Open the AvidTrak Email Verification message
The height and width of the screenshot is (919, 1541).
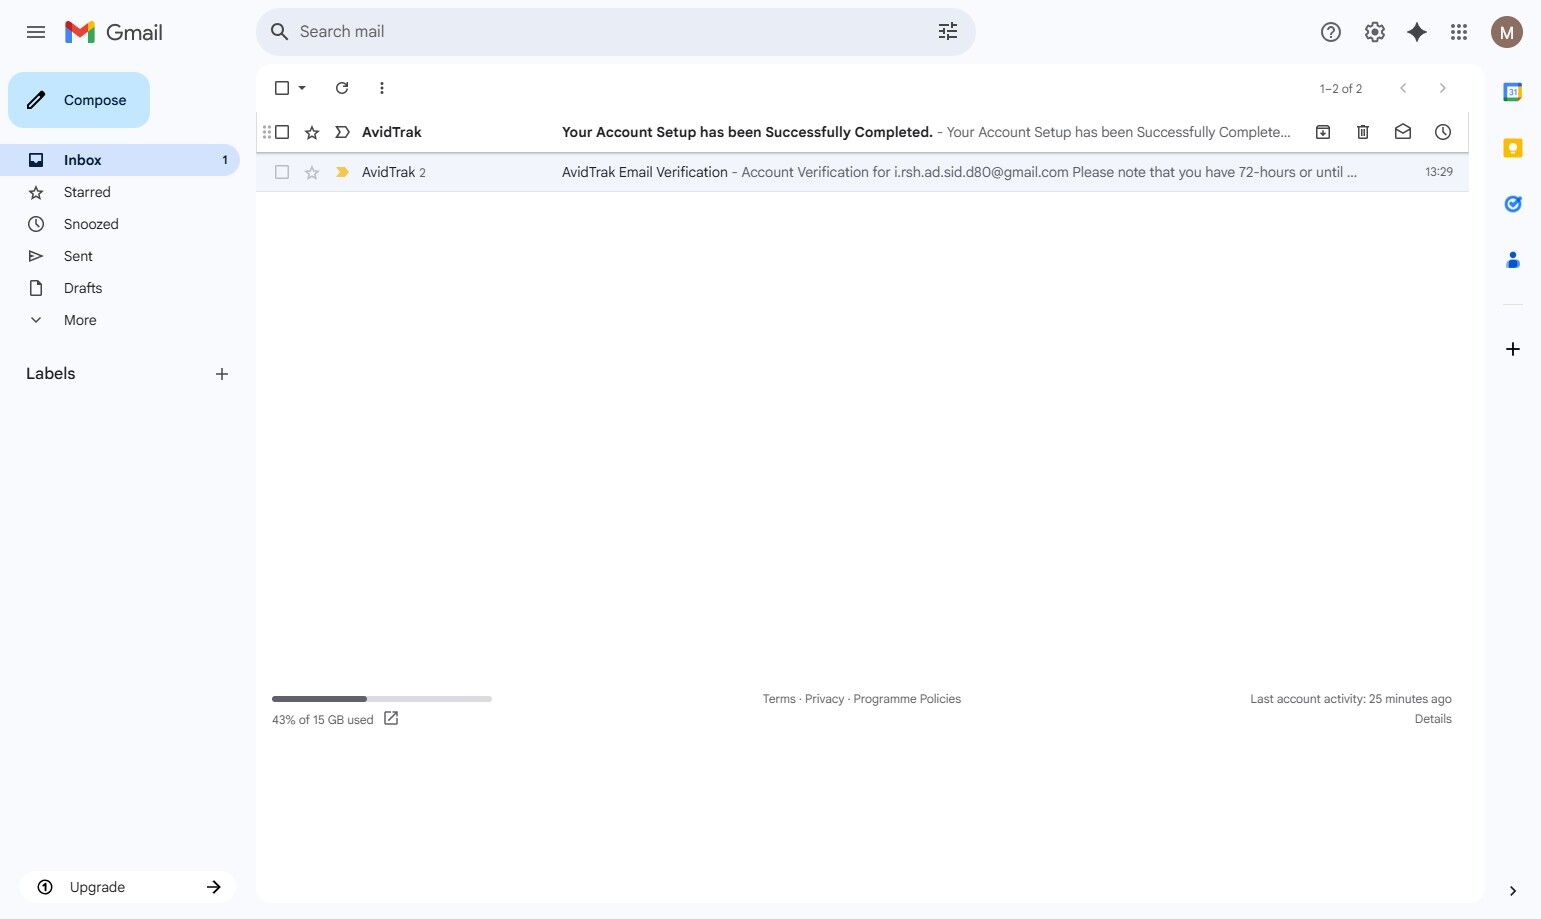[862, 172]
